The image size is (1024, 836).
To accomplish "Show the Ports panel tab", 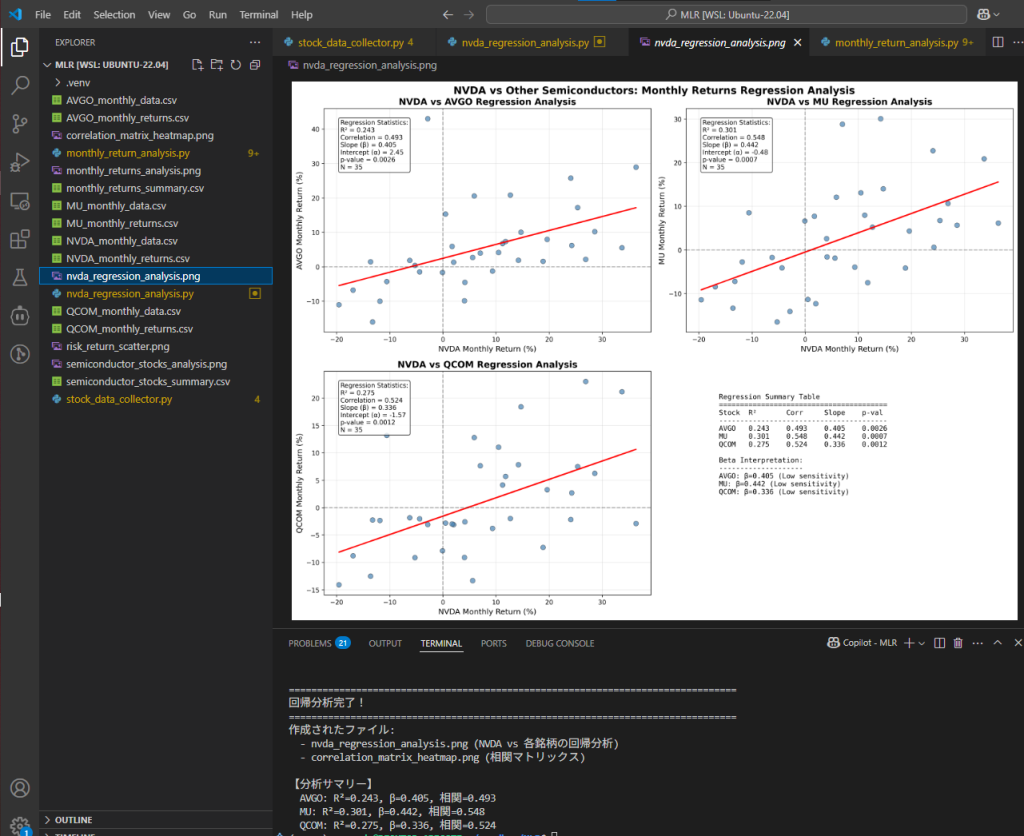I will pos(494,643).
